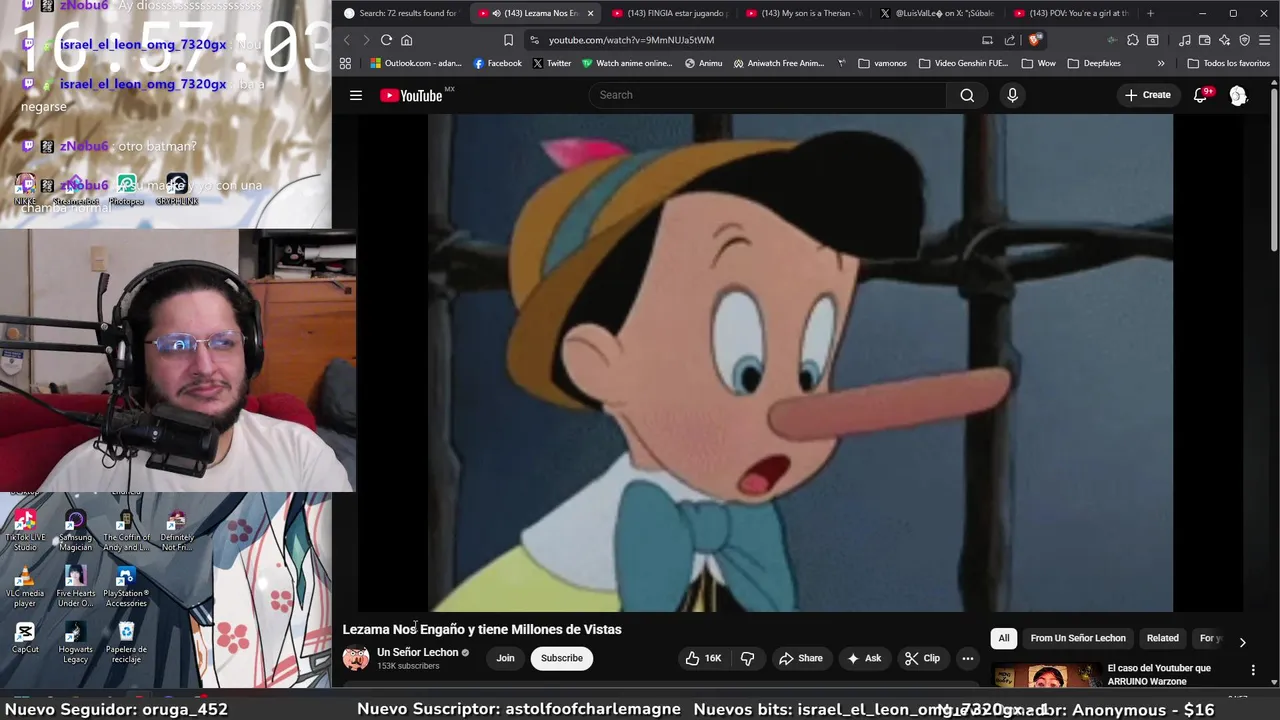Viewport: 1280px width, 720px height.
Task: Open the vamonos bookmarks folder
Action: 882,63
